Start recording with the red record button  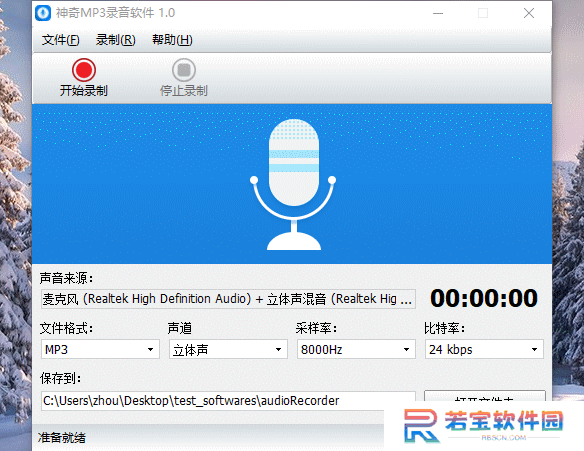pos(84,70)
